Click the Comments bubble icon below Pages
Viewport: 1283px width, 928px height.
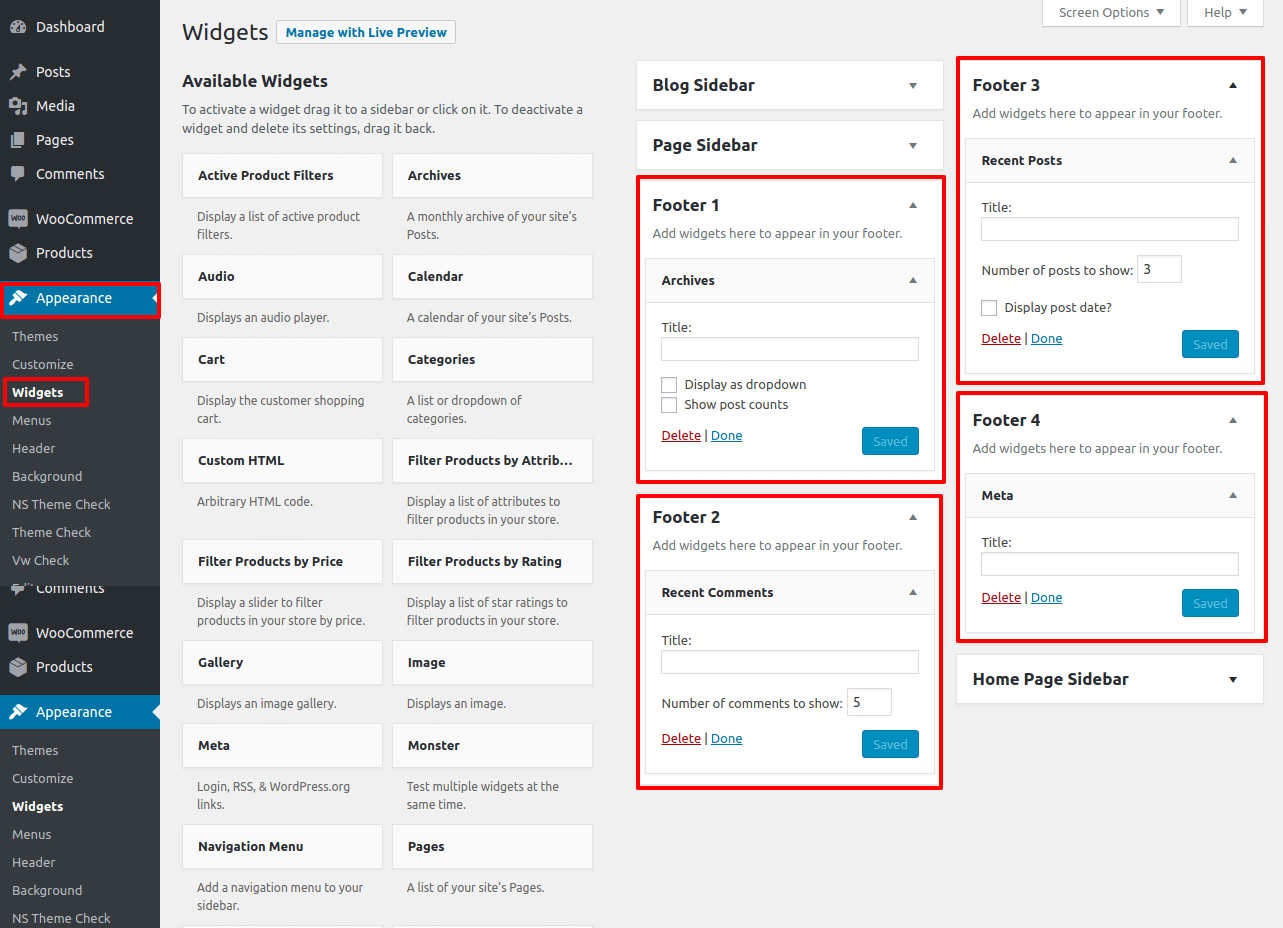pos(18,174)
